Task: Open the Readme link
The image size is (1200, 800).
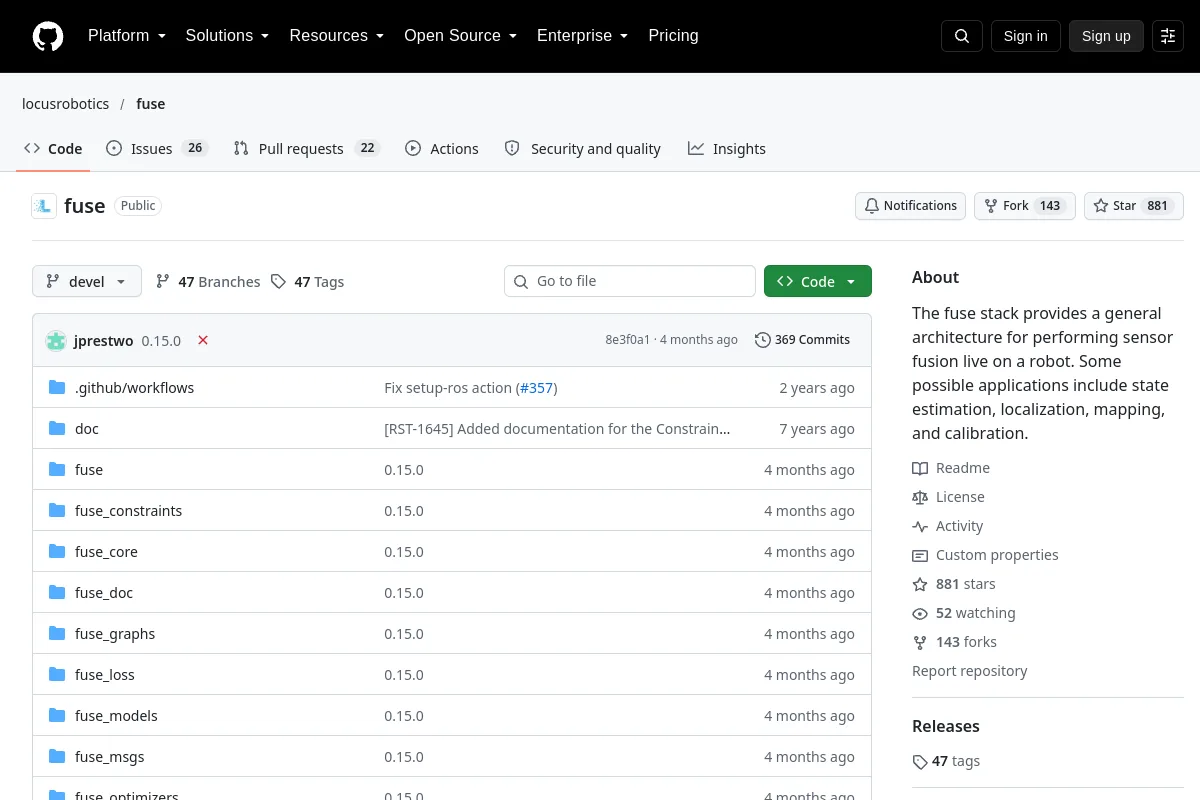Action: click(951, 468)
